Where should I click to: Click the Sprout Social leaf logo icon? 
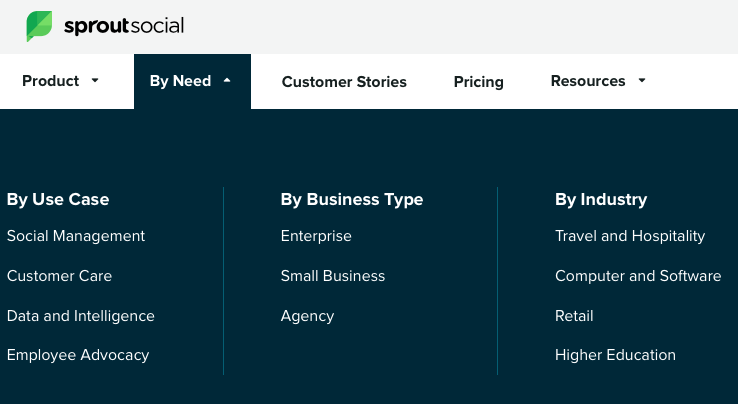click(39, 26)
